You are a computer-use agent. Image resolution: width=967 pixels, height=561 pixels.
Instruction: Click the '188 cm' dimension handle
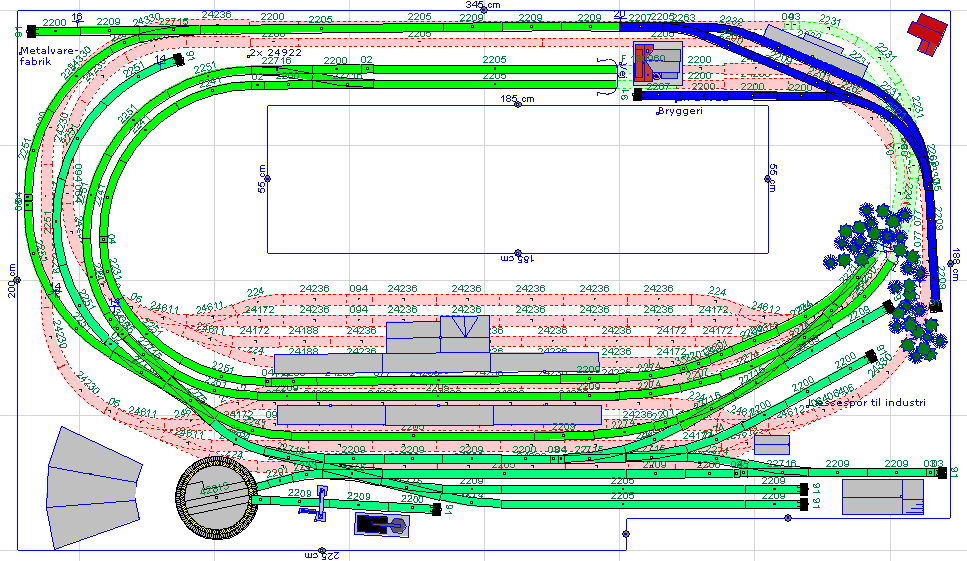[x=950, y=263]
